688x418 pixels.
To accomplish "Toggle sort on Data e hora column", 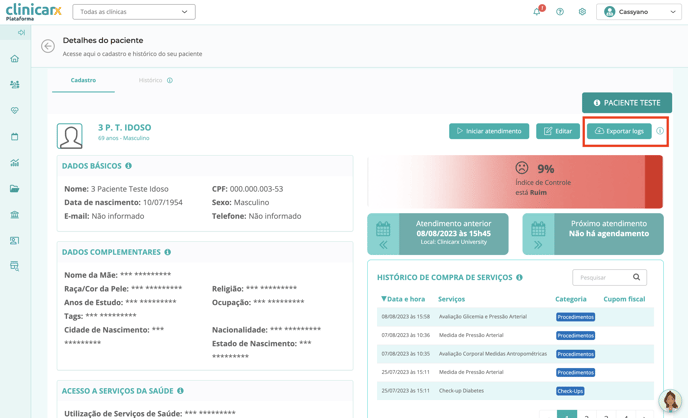I will point(403,299).
